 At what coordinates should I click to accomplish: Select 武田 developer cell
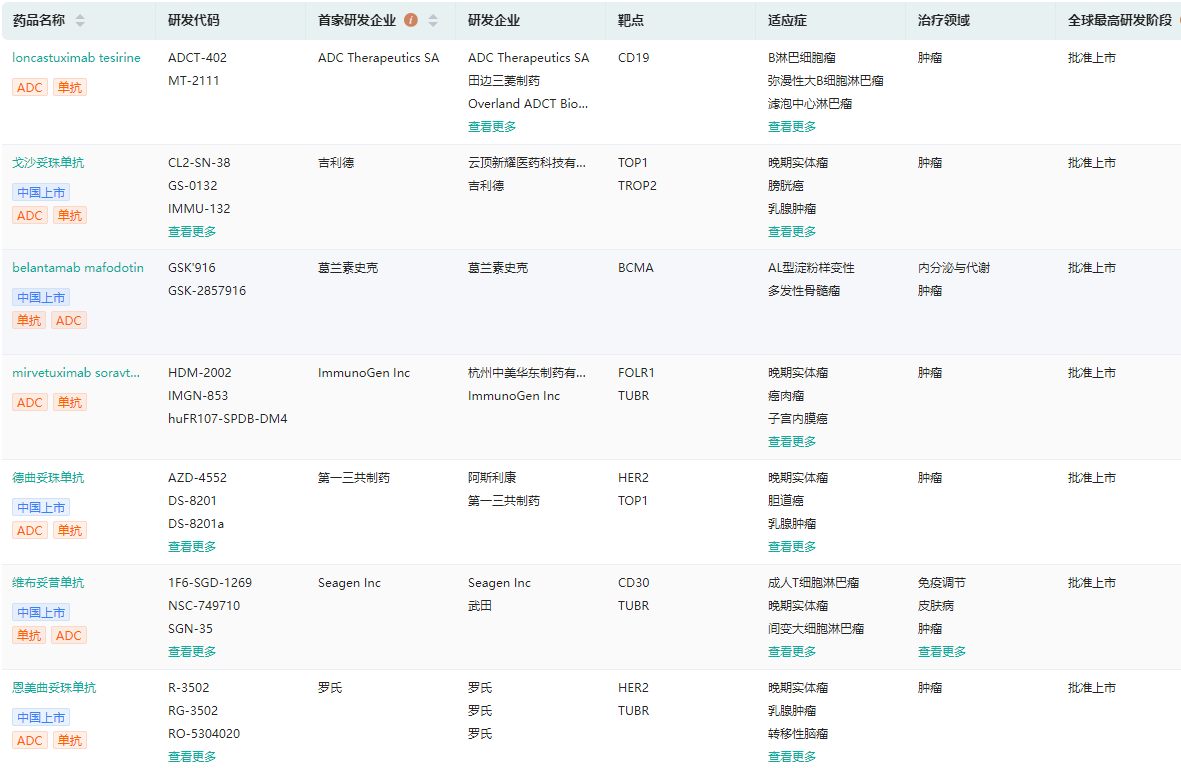tap(480, 605)
